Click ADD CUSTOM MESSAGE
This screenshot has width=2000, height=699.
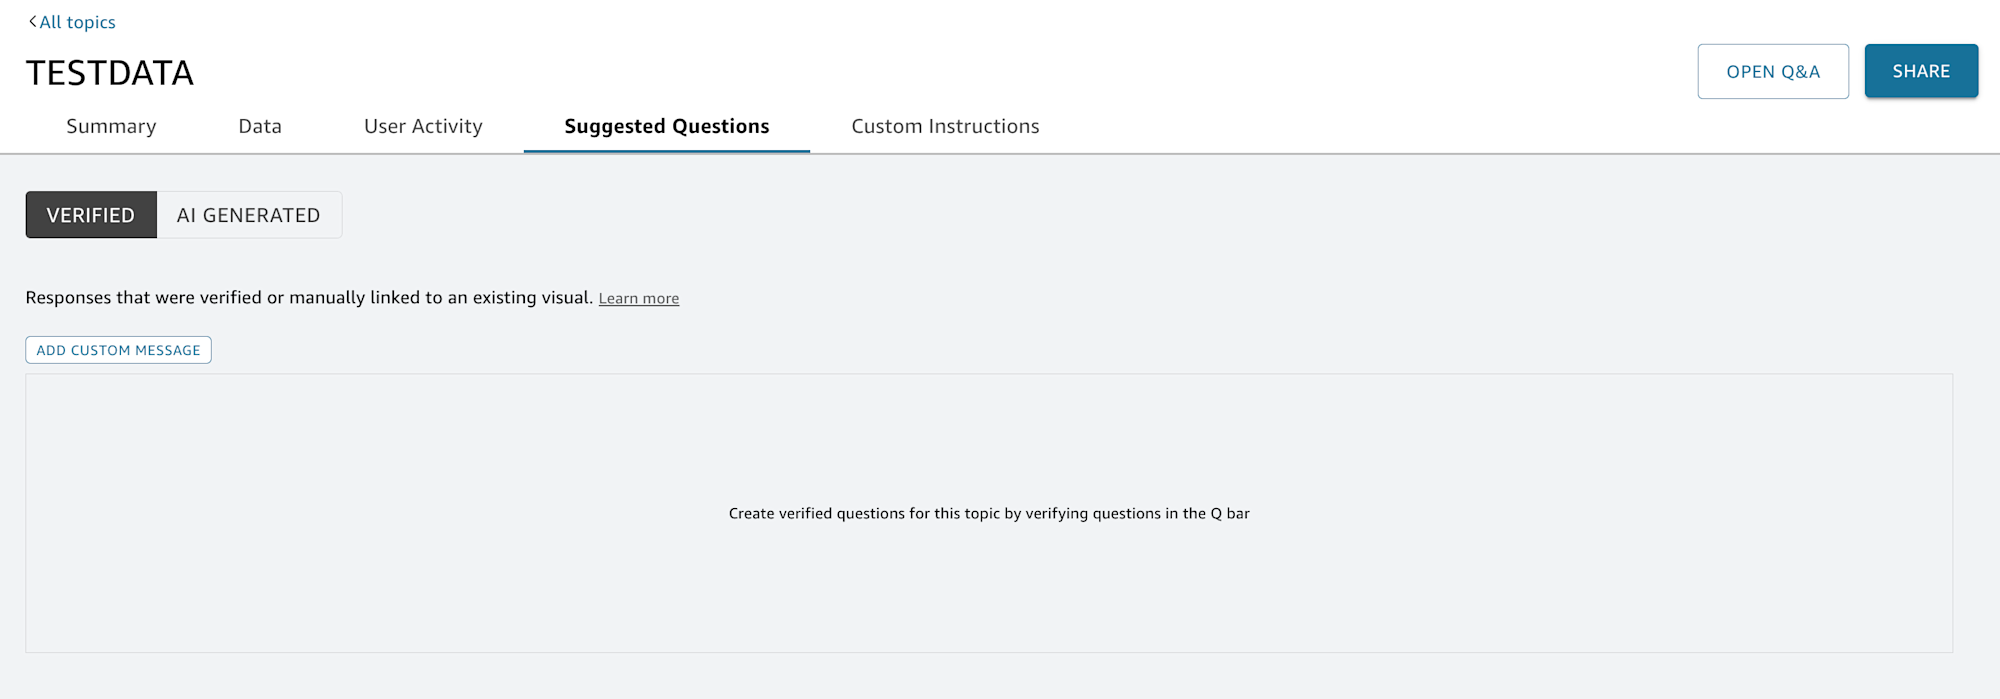coord(118,350)
